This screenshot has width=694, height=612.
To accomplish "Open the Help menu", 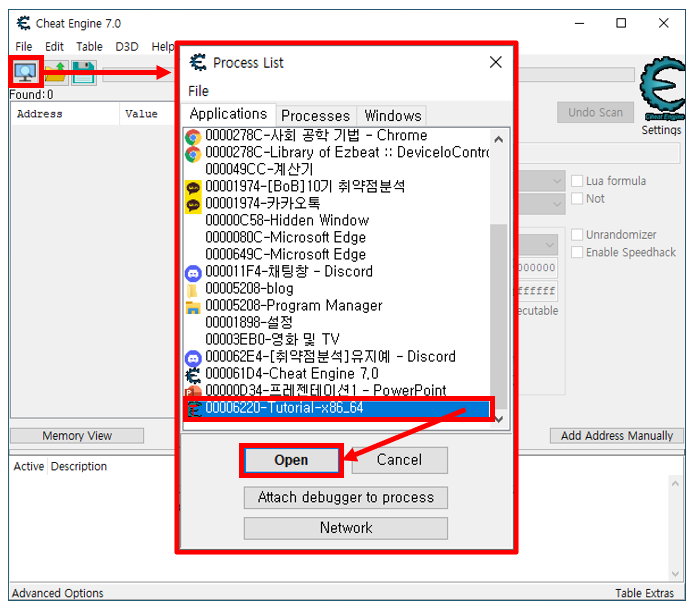I will pos(163,46).
